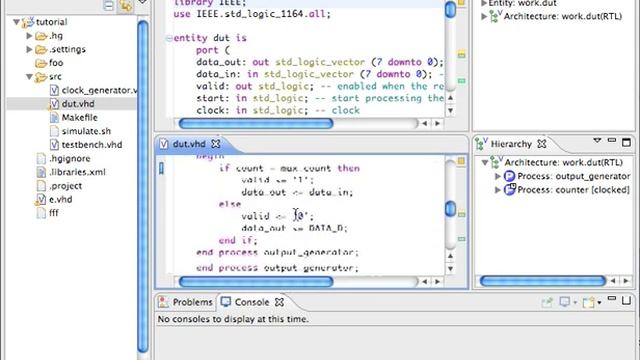Select the Hierarchy view tab
The width and height of the screenshot is (640, 360).
click(511, 144)
